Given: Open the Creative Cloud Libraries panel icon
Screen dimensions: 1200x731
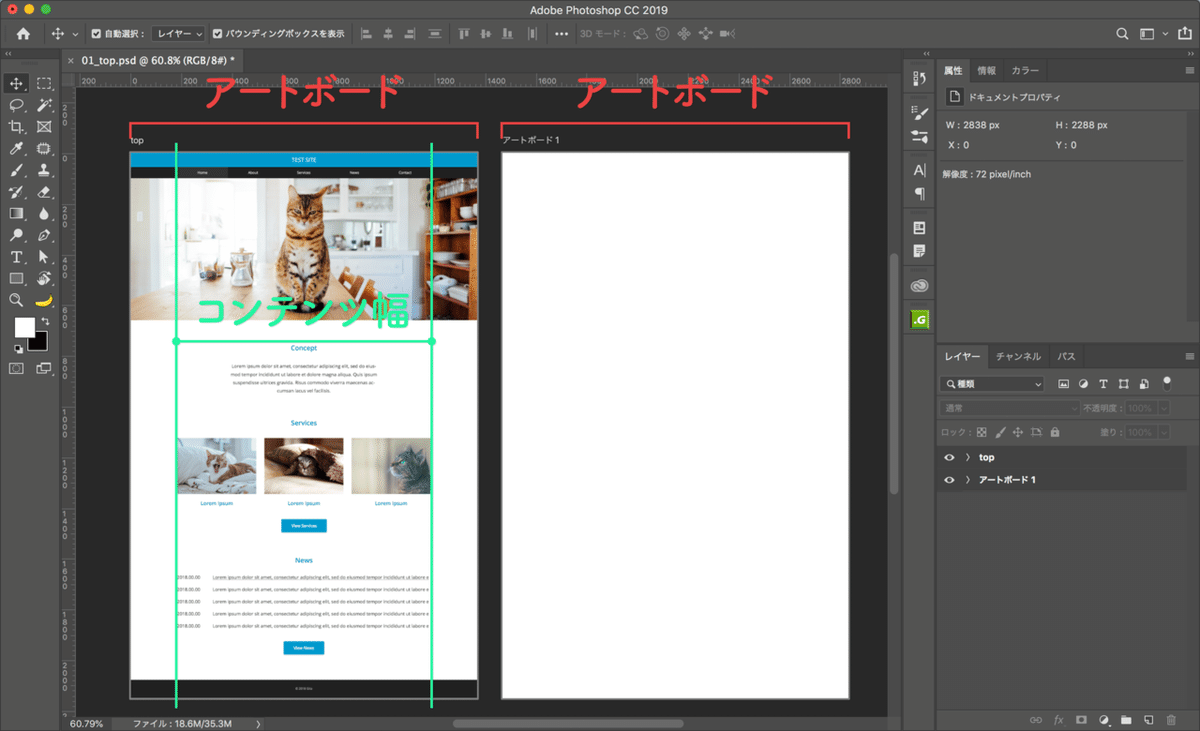Looking at the screenshot, I should pos(919,286).
